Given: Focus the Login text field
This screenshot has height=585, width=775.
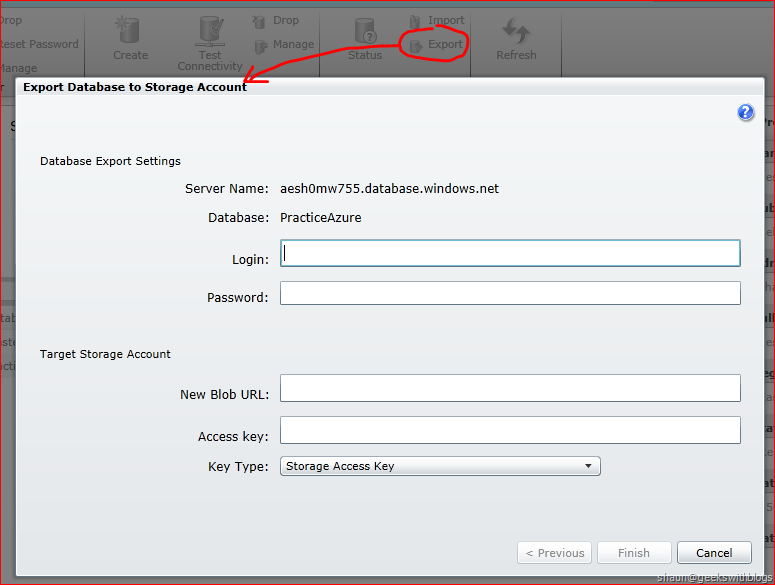Looking at the screenshot, I should click(510, 253).
